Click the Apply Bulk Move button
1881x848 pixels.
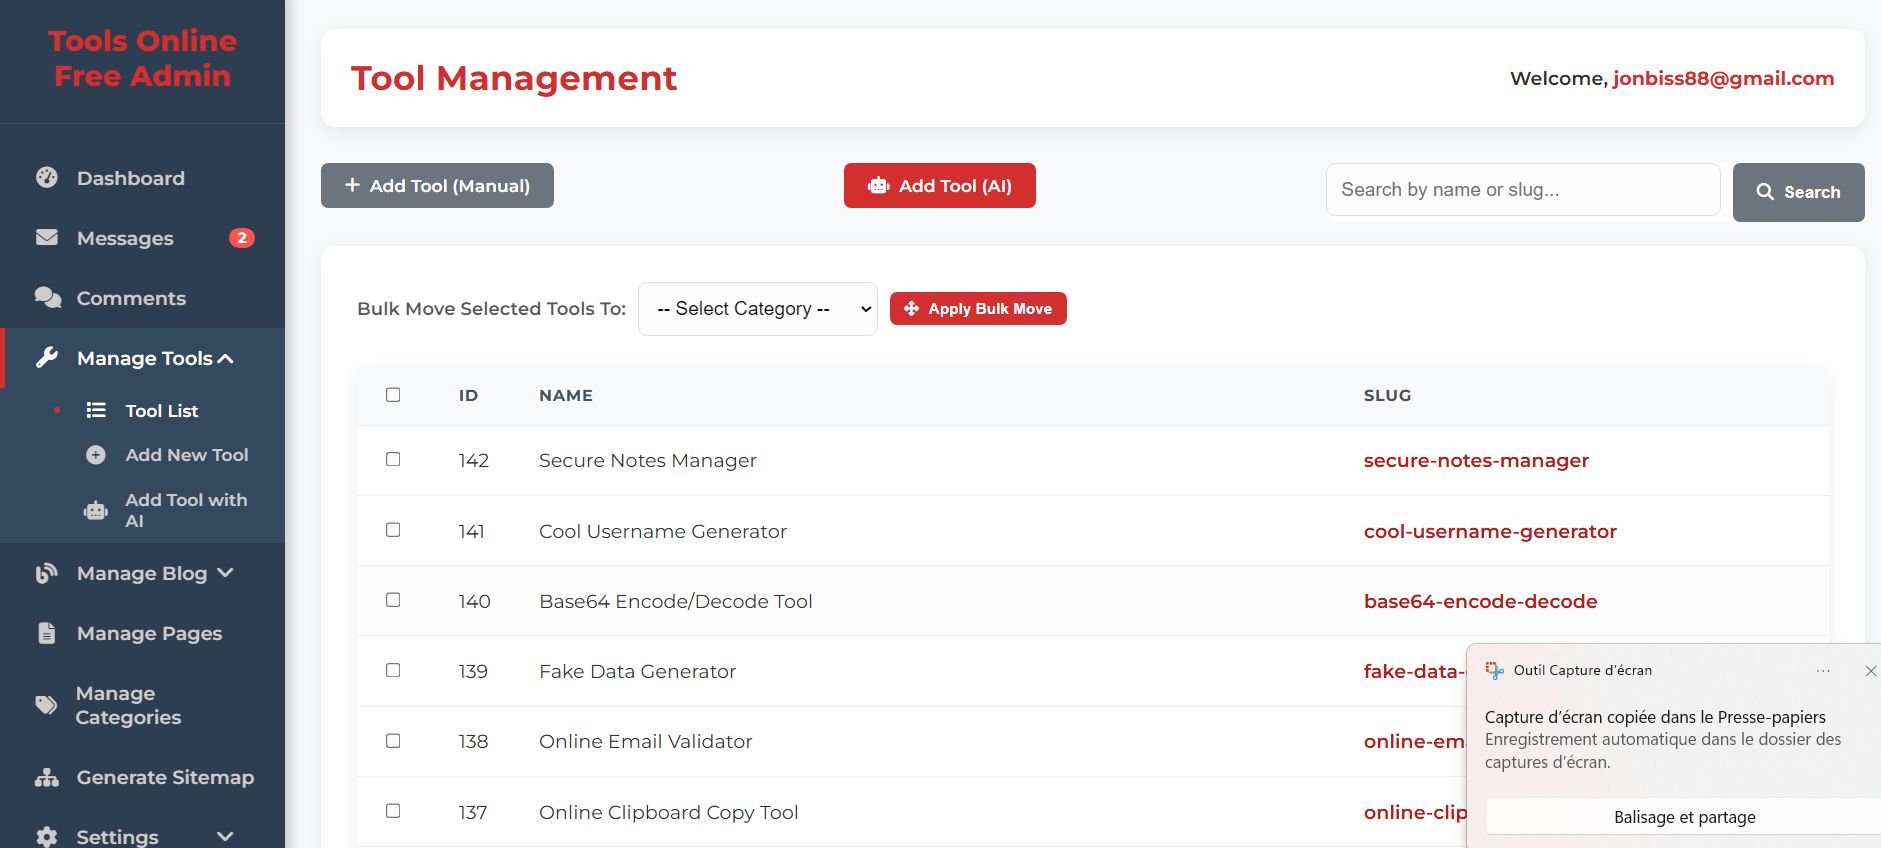tap(978, 309)
